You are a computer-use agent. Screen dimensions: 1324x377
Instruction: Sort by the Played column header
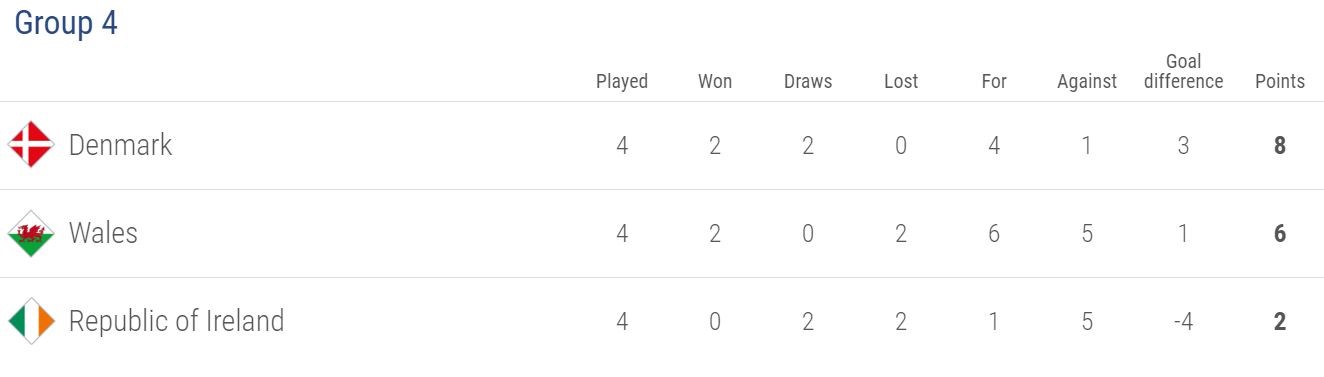coord(622,81)
